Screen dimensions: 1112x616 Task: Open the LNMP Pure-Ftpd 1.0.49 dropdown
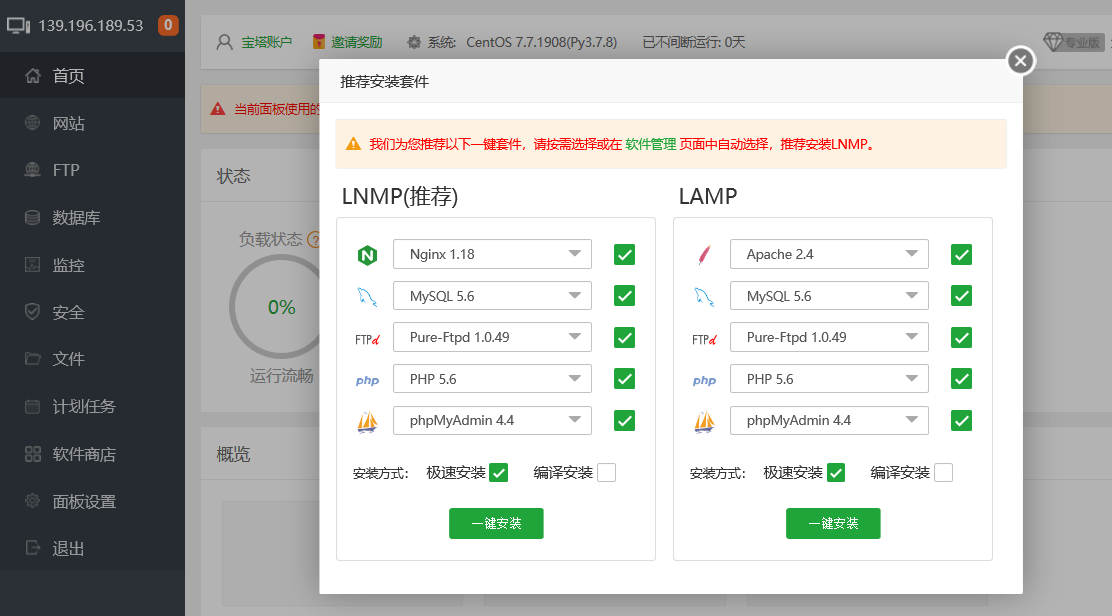pyautogui.click(x=492, y=337)
